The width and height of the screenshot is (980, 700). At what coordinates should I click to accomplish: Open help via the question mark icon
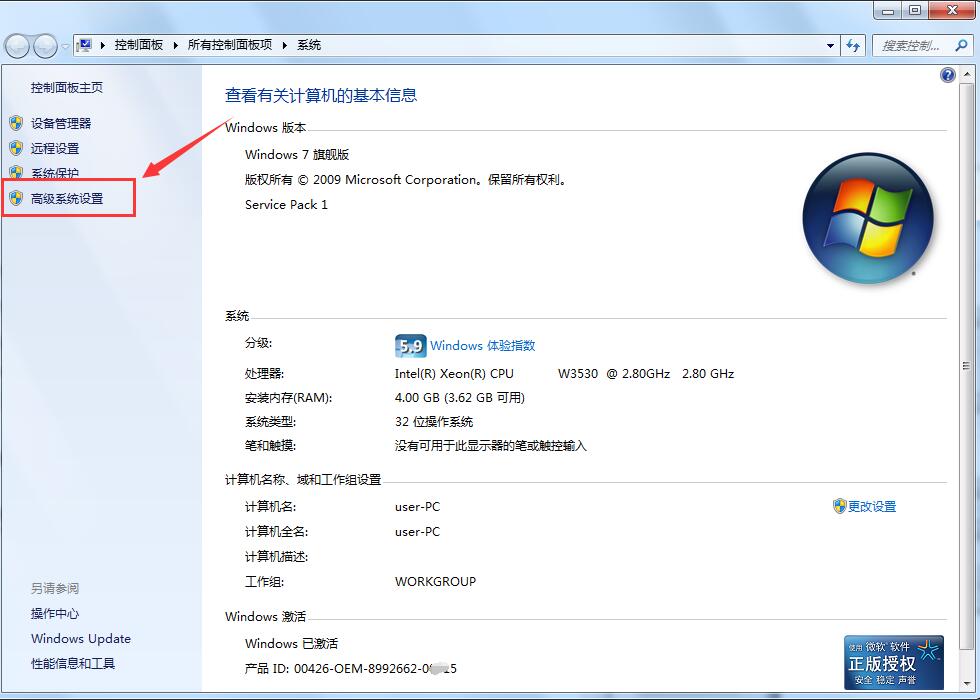(x=947, y=75)
